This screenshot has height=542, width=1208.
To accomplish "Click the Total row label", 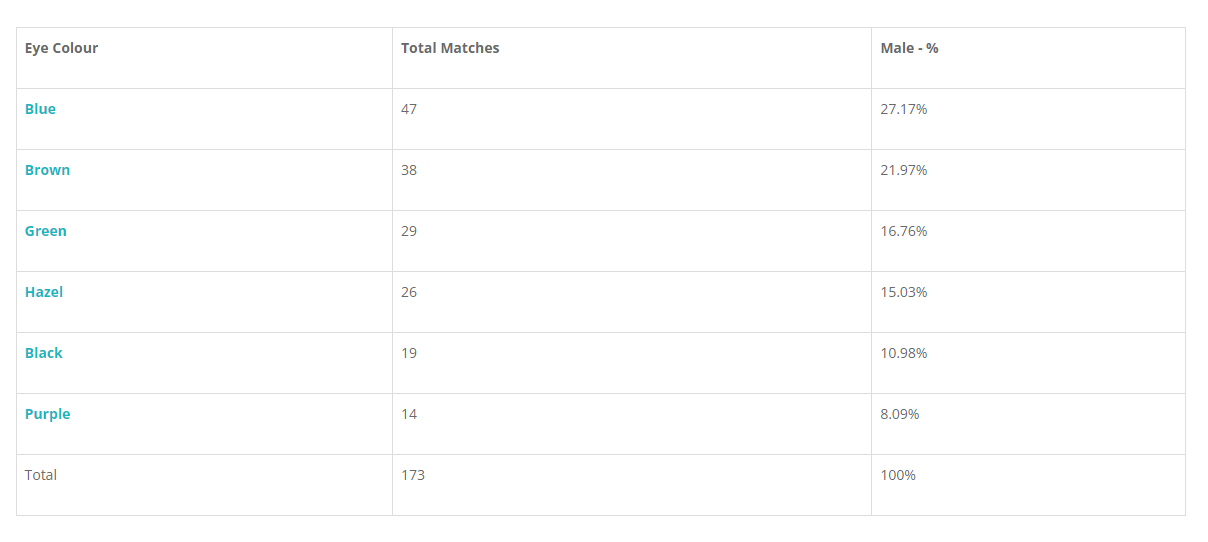I will [x=41, y=475].
